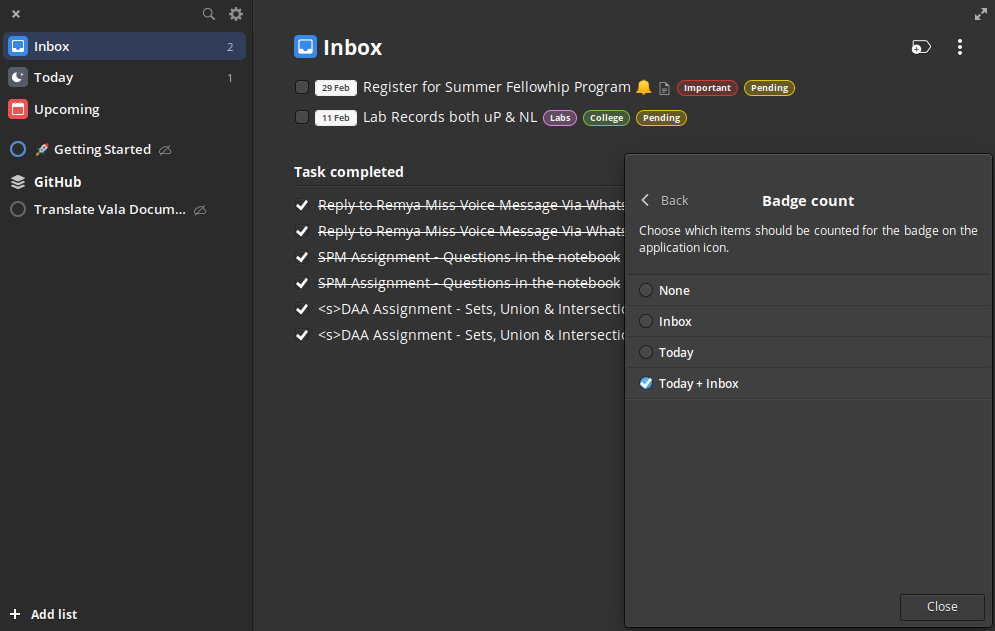
Task: Select the None badge count option
Action: (808, 290)
